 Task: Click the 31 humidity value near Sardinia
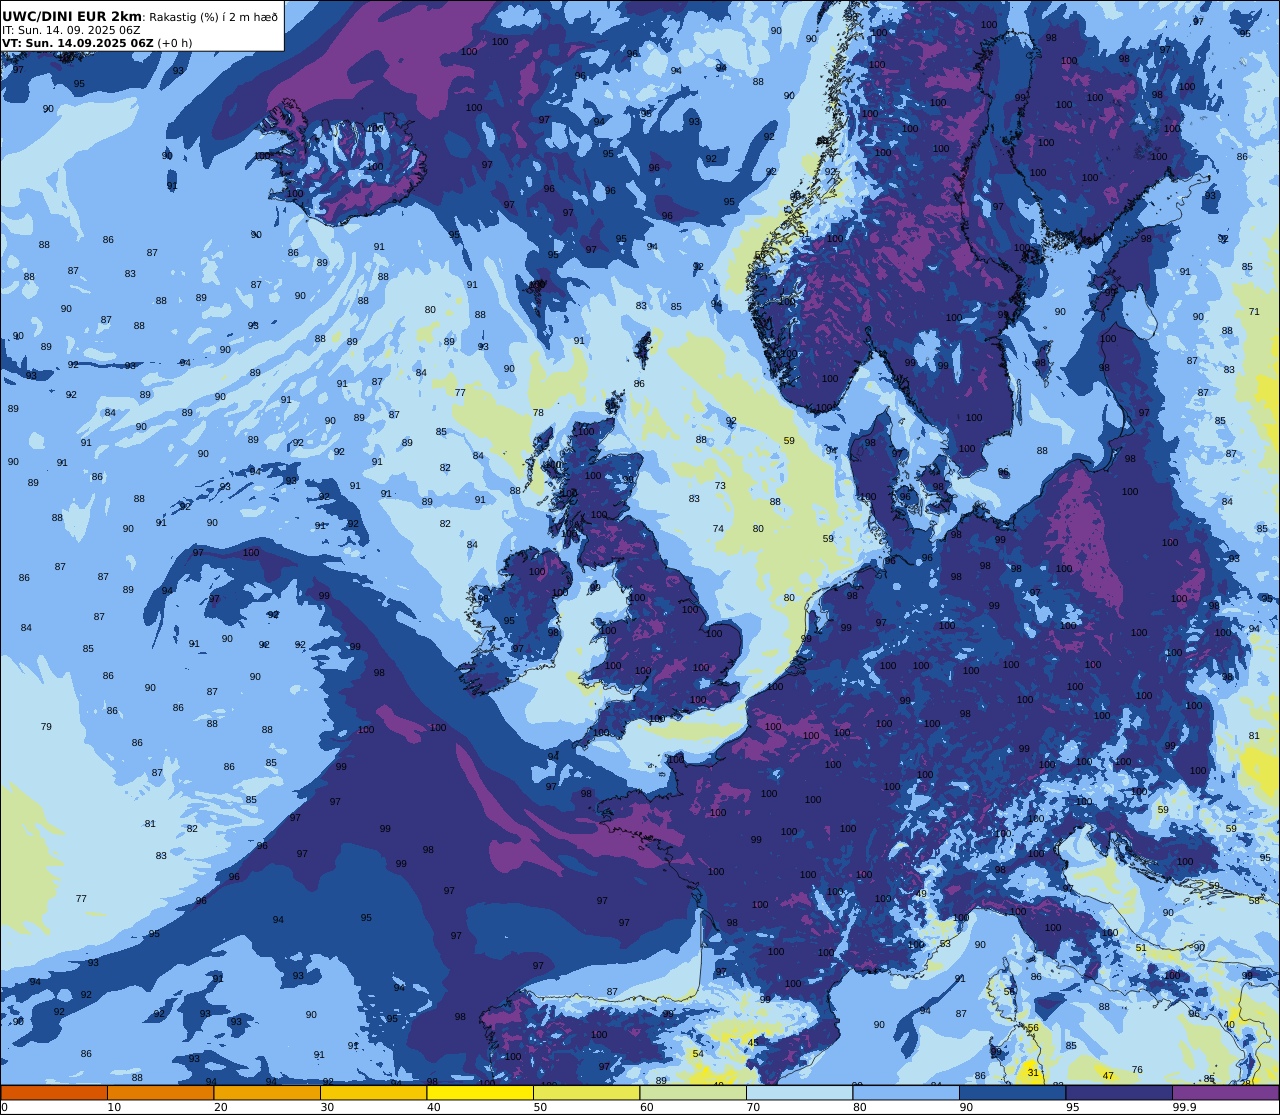pyautogui.click(x=1034, y=1072)
